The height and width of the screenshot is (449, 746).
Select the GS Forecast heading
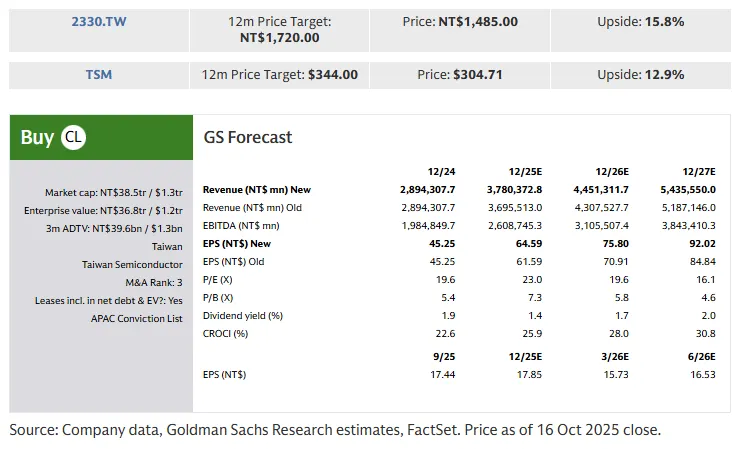click(248, 137)
